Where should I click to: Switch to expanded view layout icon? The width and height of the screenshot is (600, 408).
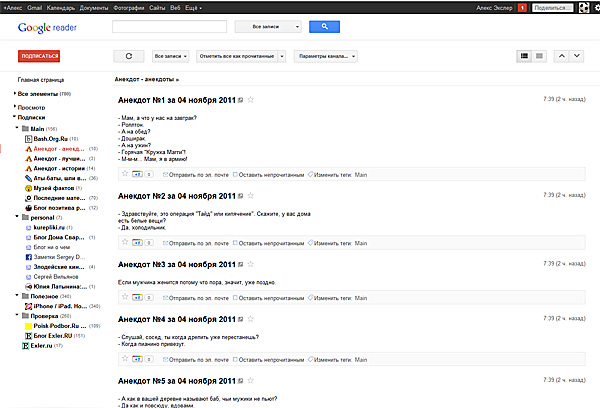[x=538, y=56]
